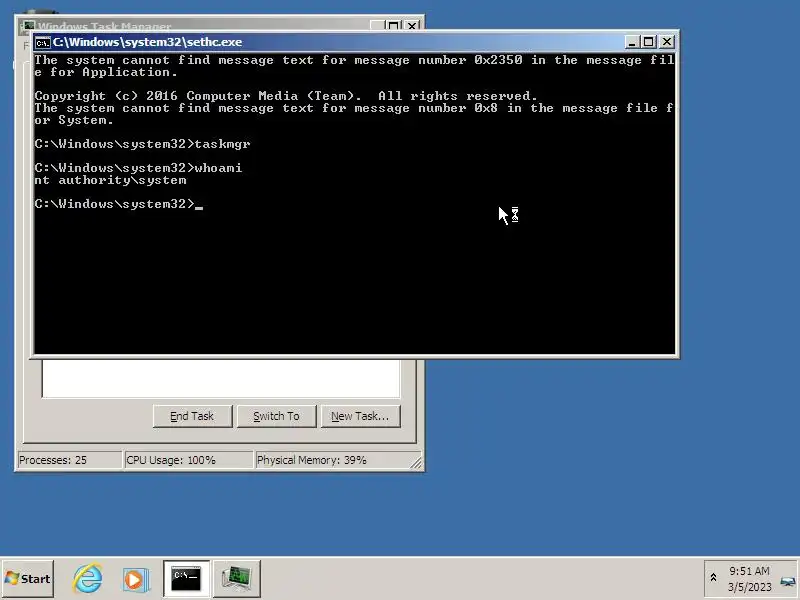Minimize the sethc.exe command window
800x600 pixels.
tap(632, 42)
